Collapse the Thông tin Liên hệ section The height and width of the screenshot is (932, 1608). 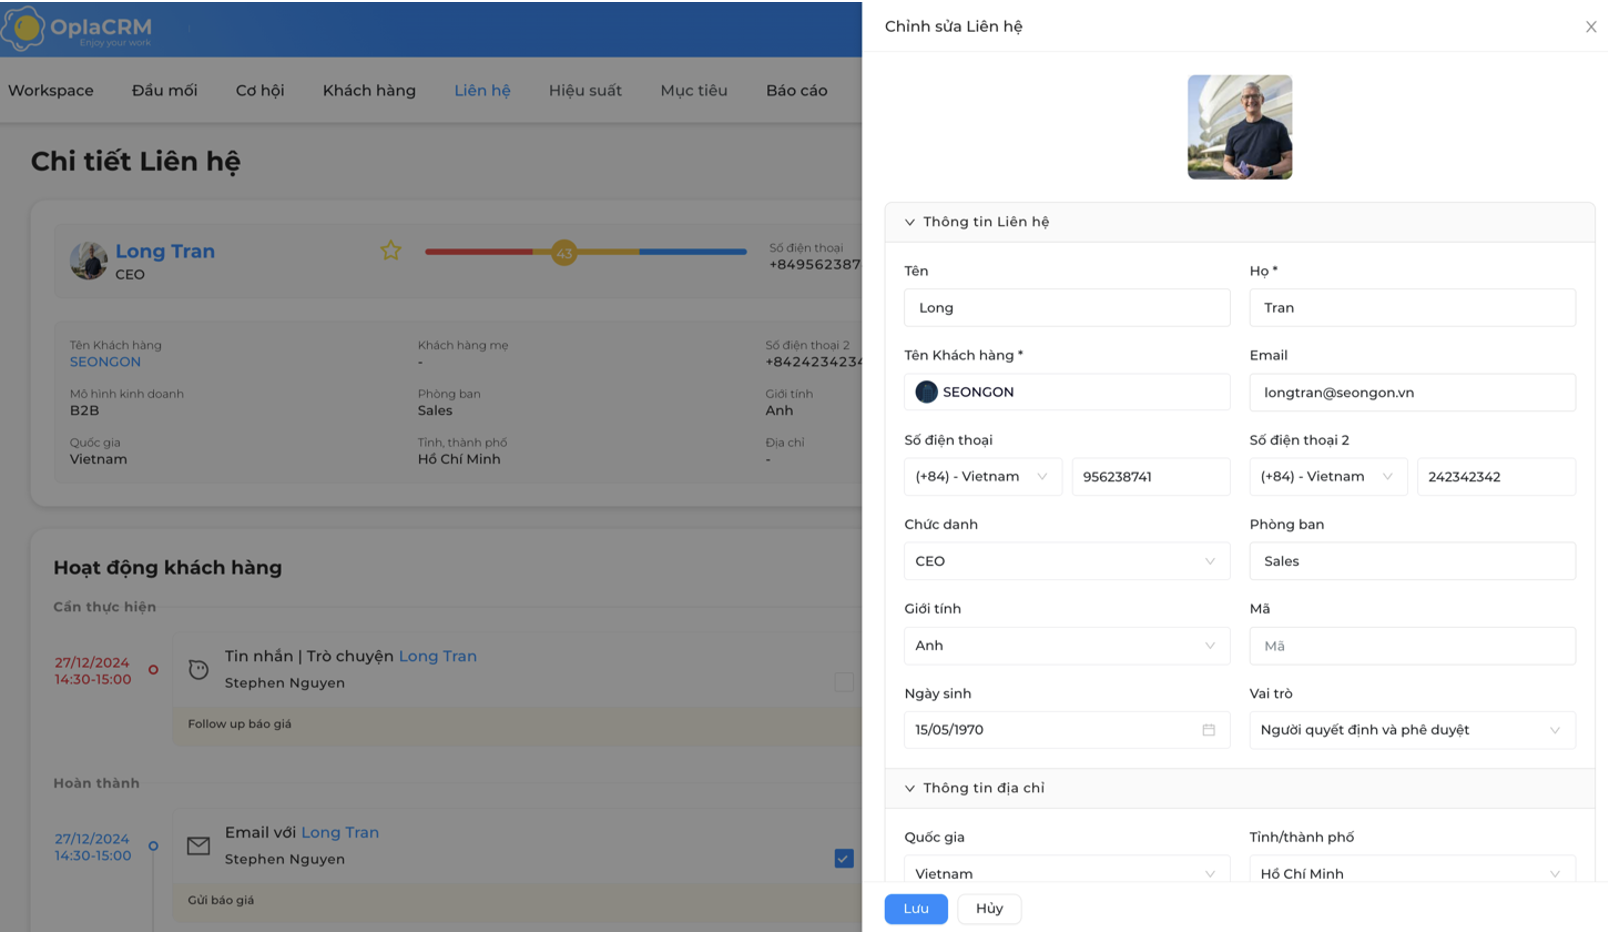(910, 222)
